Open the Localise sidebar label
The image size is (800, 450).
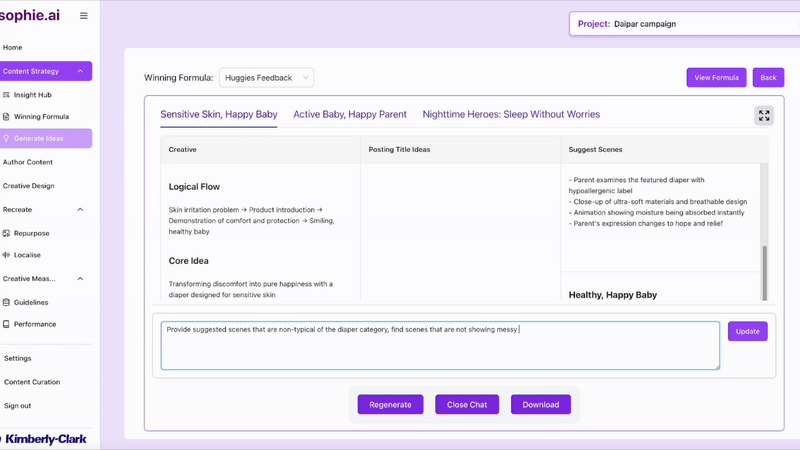point(27,255)
